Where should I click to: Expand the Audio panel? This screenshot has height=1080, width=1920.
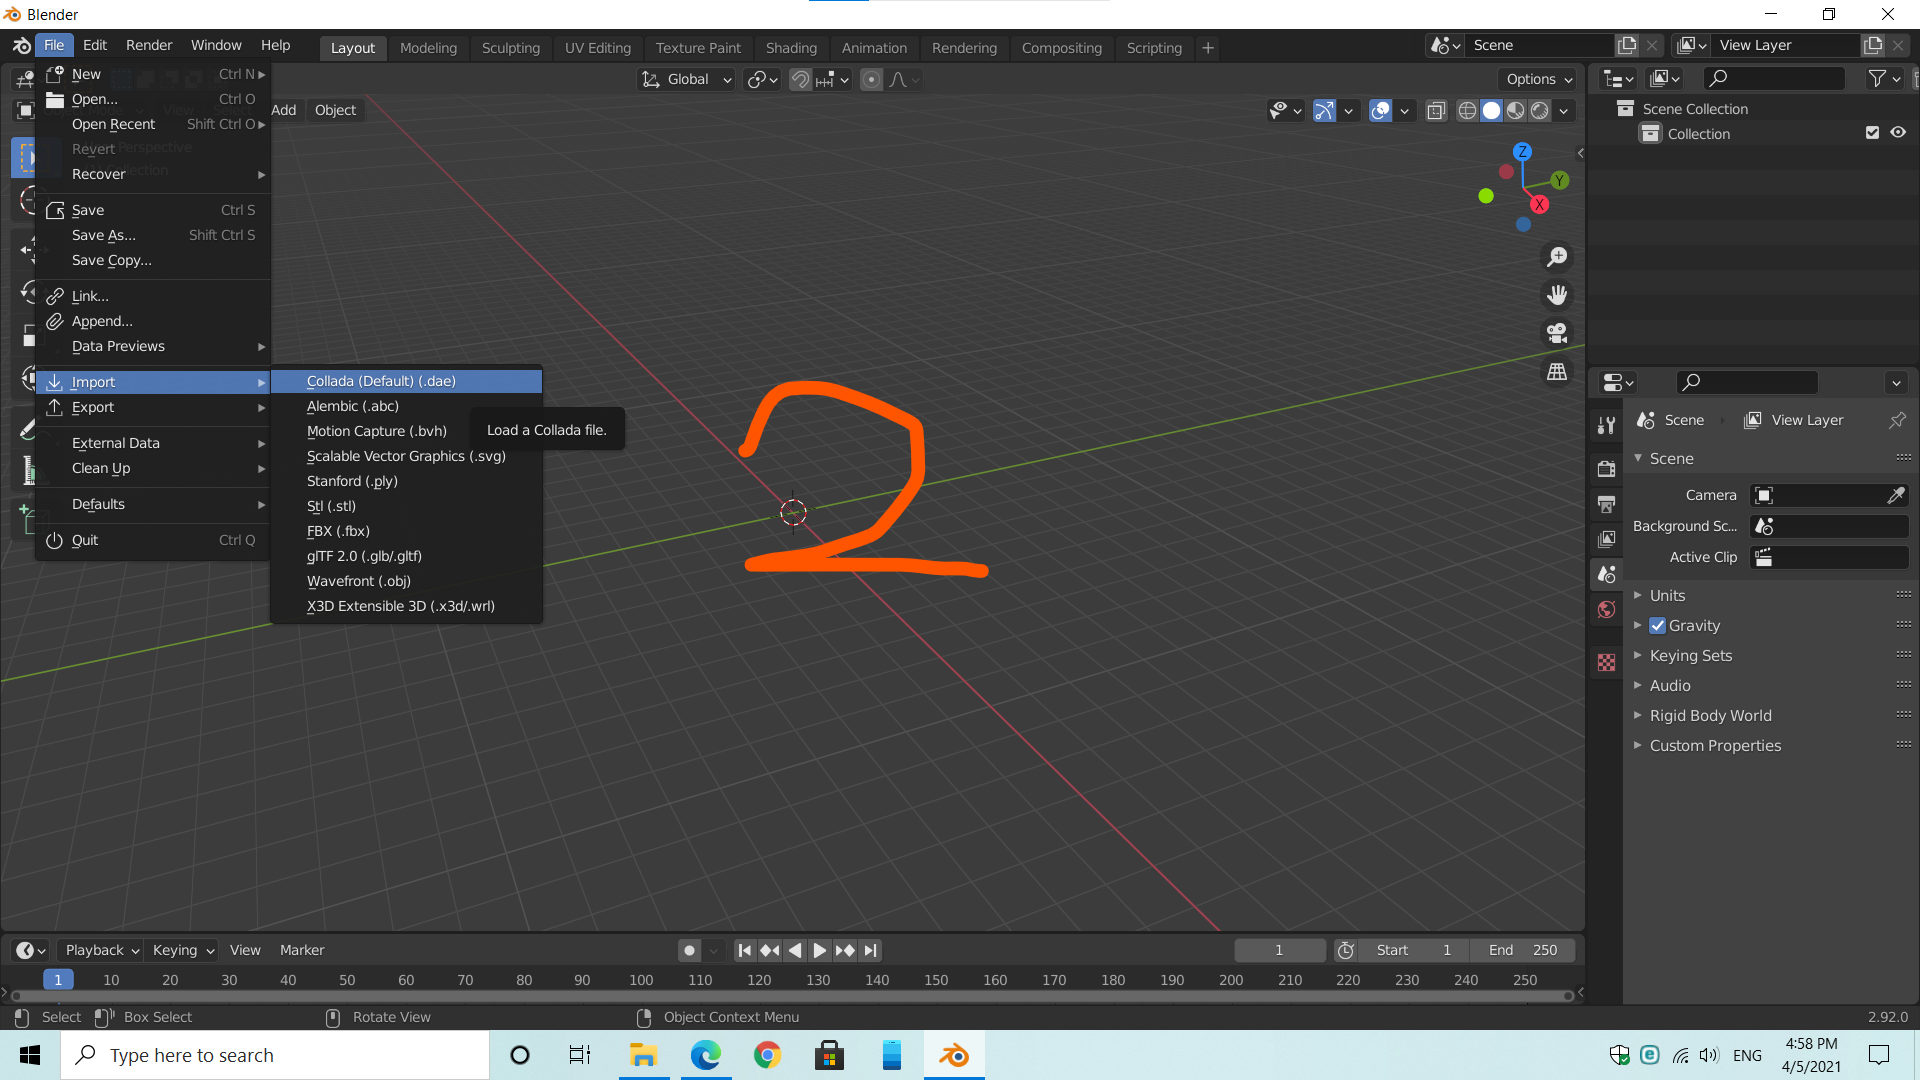click(x=1669, y=685)
